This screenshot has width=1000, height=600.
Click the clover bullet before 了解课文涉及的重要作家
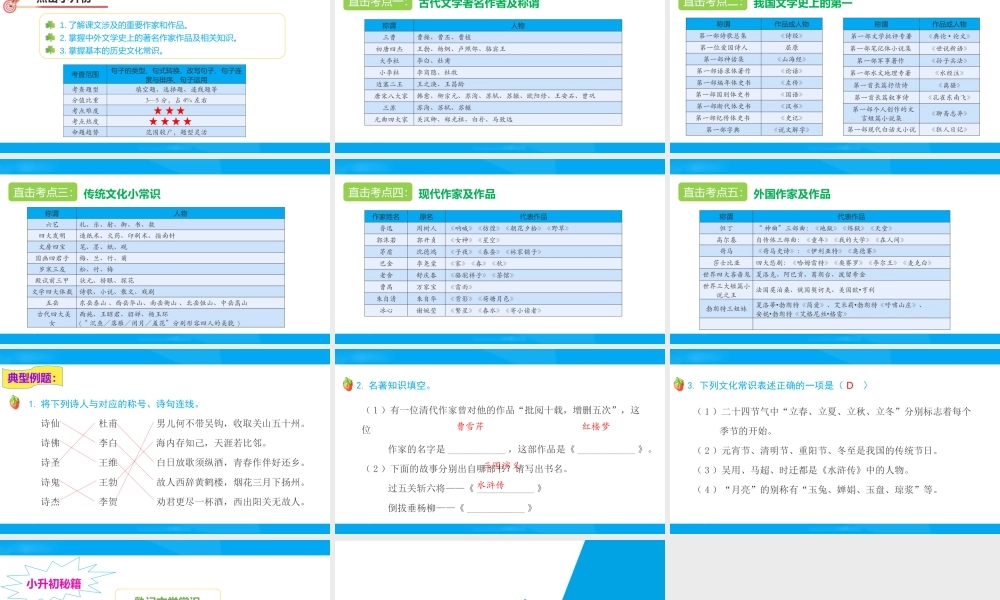[50, 25]
